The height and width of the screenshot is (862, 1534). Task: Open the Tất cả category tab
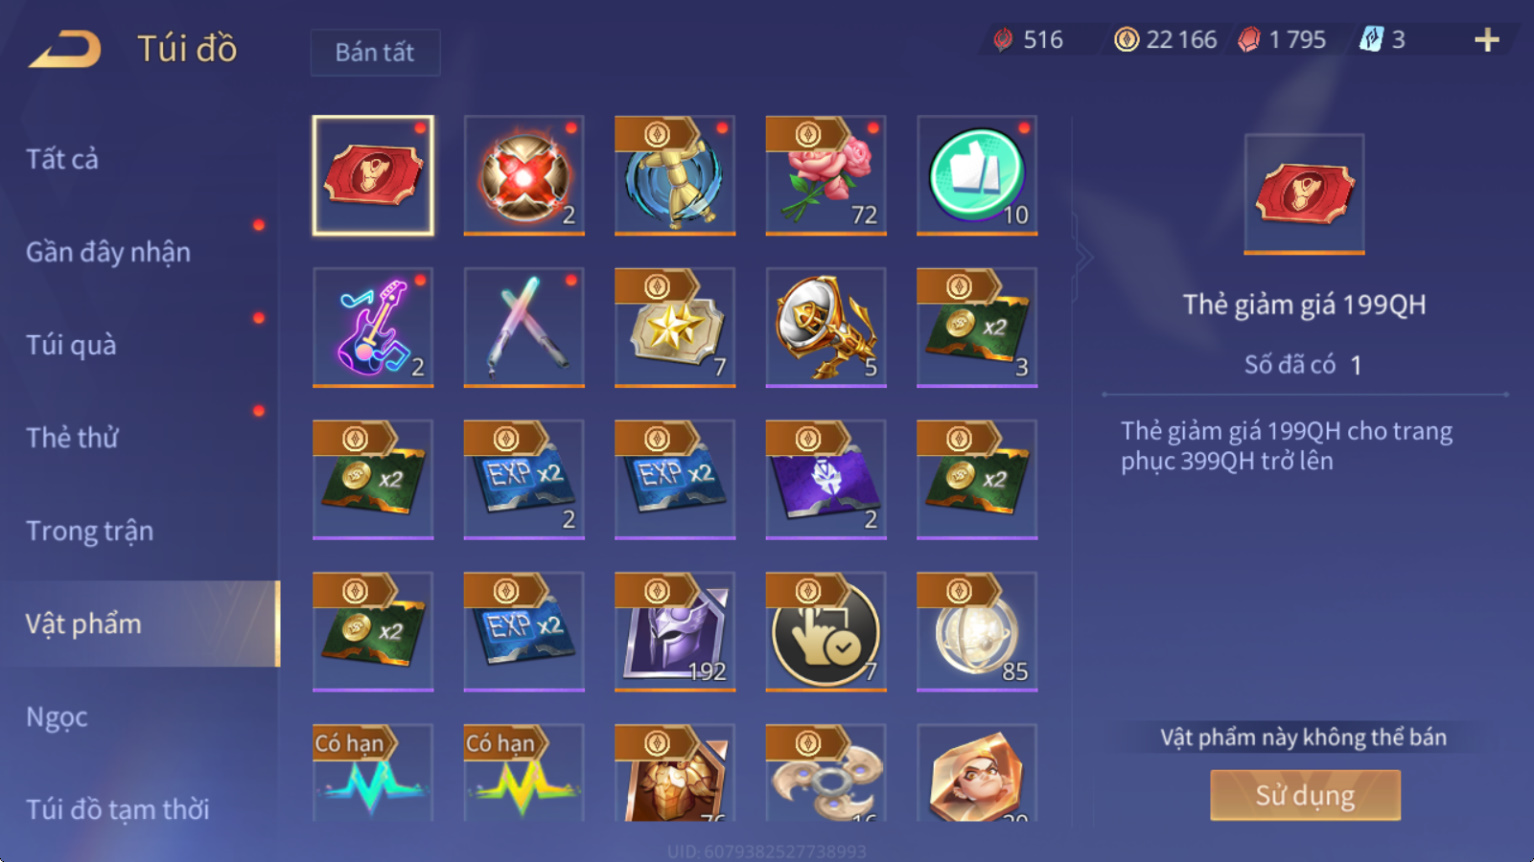62,159
